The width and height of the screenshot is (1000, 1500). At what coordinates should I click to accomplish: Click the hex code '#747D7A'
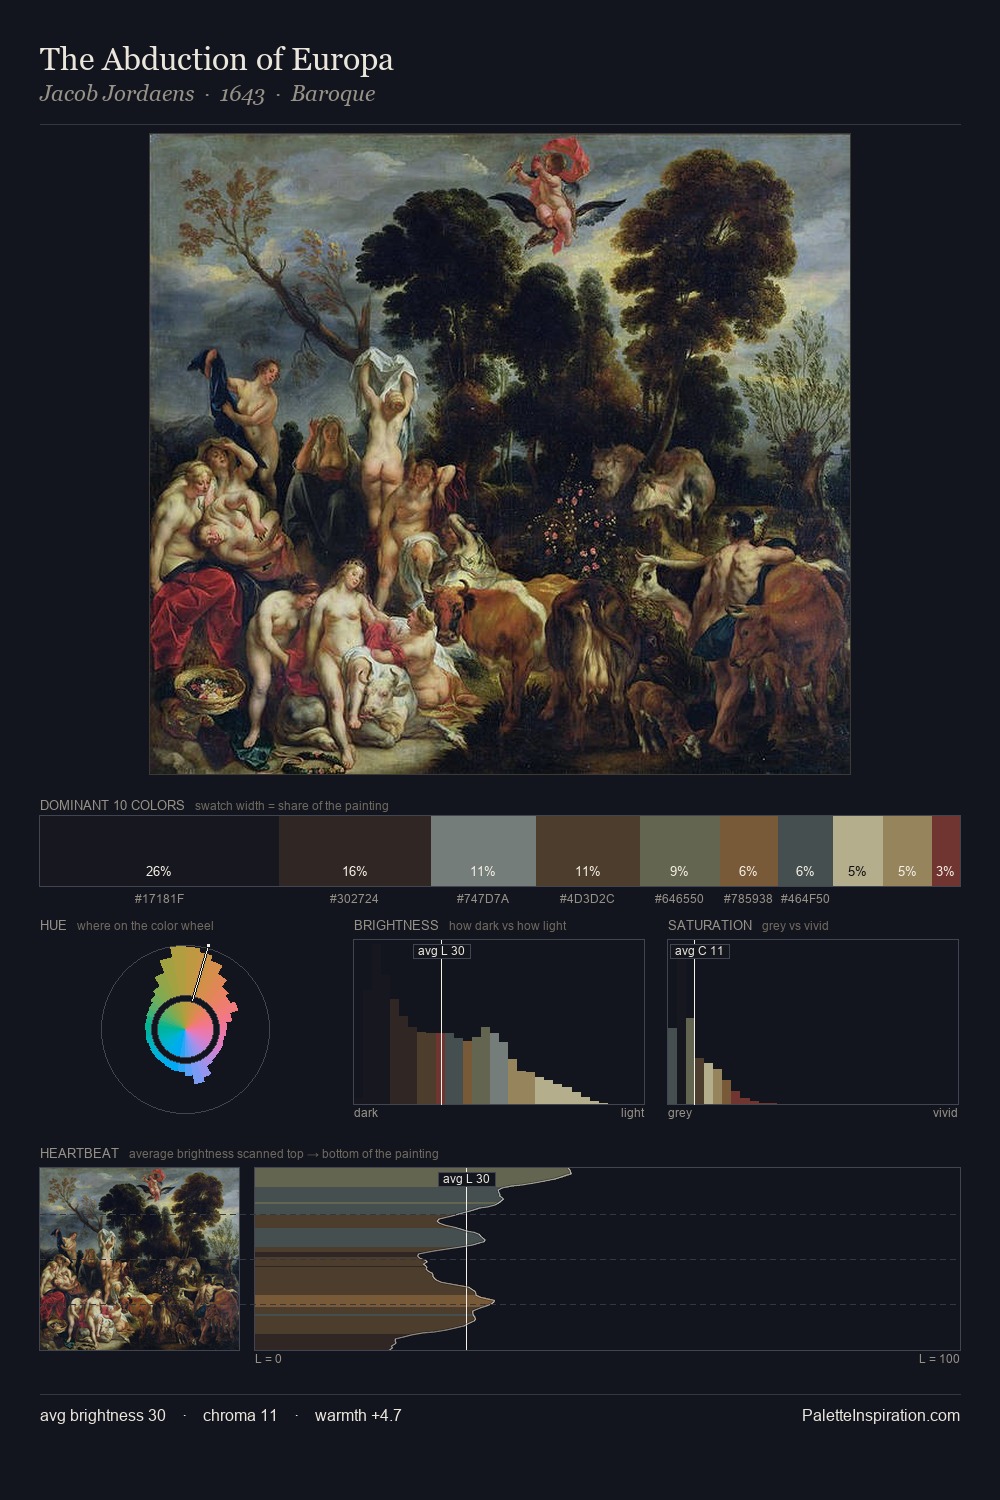483,899
